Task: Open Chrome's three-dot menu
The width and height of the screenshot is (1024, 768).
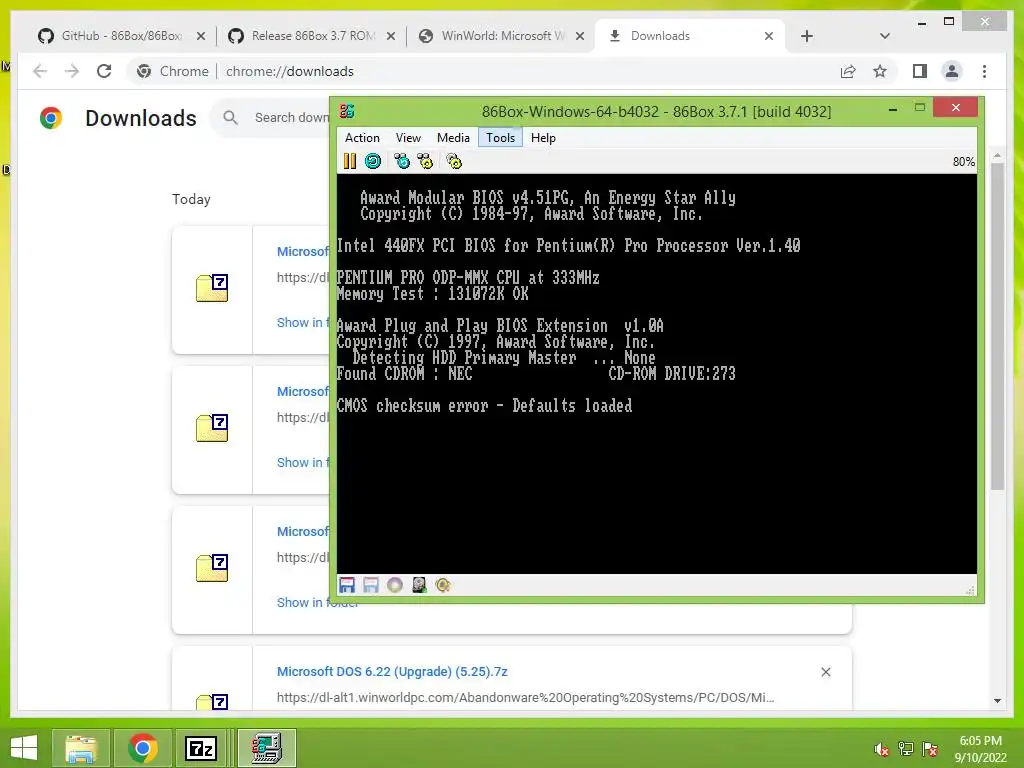Action: (x=984, y=71)
